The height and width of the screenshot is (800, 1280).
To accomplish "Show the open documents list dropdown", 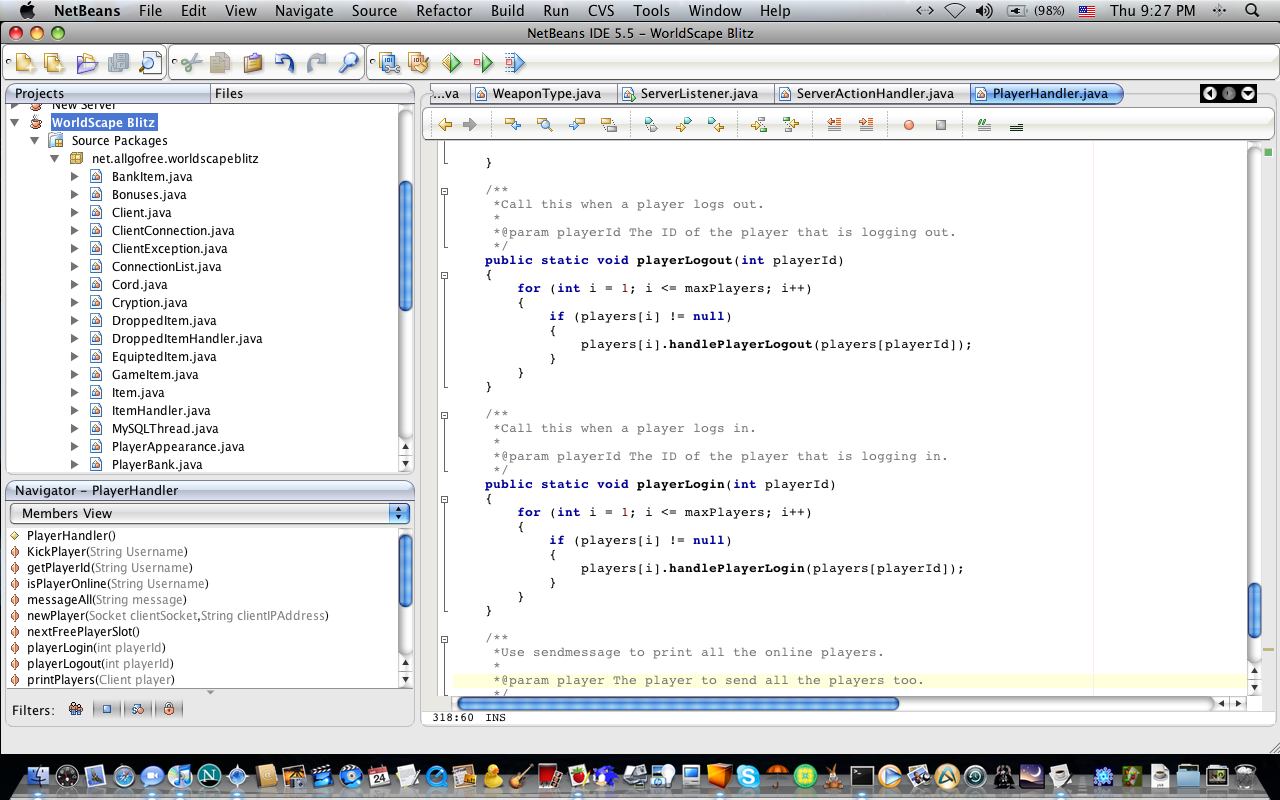I will 1248,93.
